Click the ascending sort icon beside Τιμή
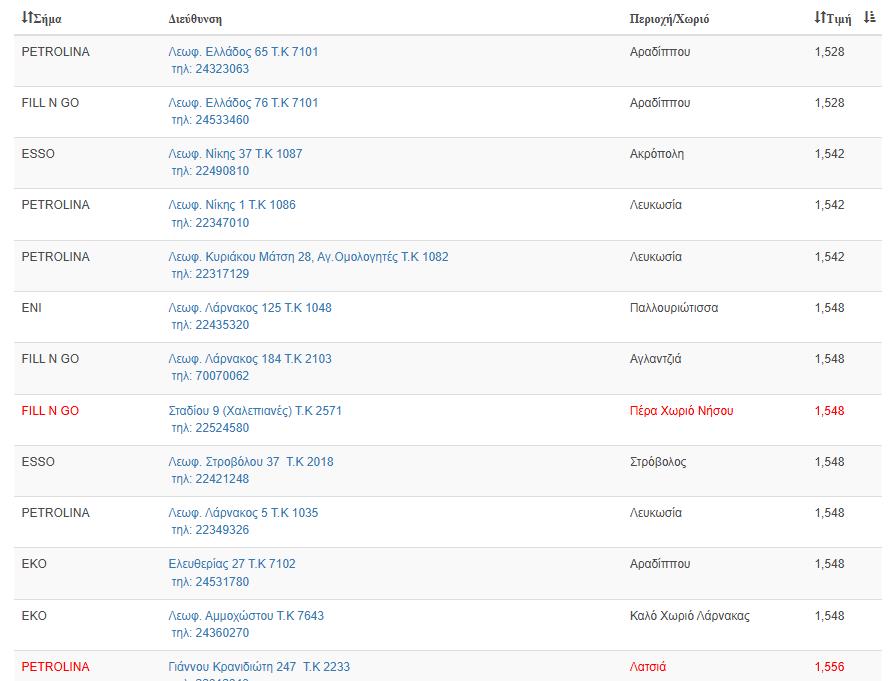This screenshot has width=895, height=681. (870, 18)
